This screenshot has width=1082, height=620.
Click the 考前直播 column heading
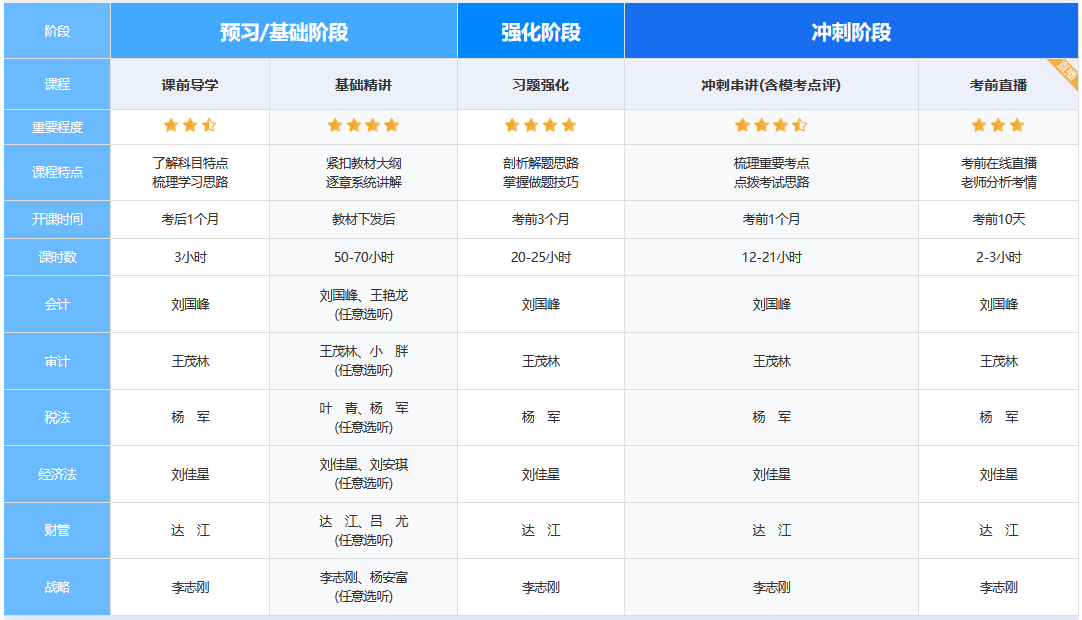(x=998, y=85)
